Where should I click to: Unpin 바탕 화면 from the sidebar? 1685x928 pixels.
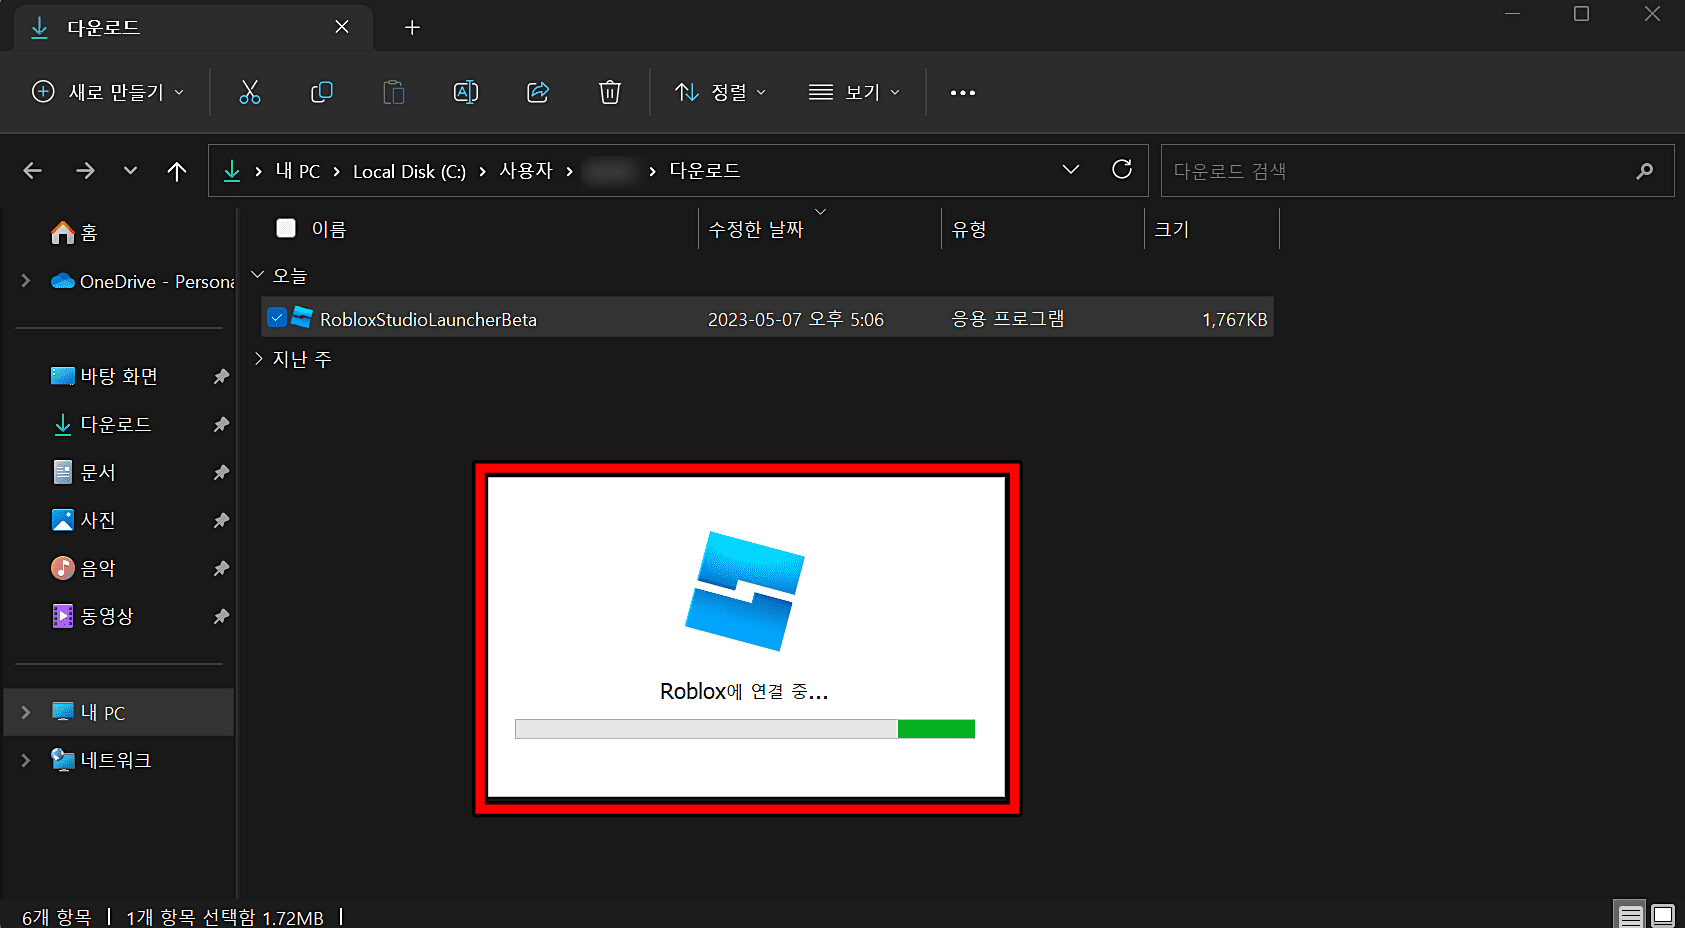(x=220, y=375)
